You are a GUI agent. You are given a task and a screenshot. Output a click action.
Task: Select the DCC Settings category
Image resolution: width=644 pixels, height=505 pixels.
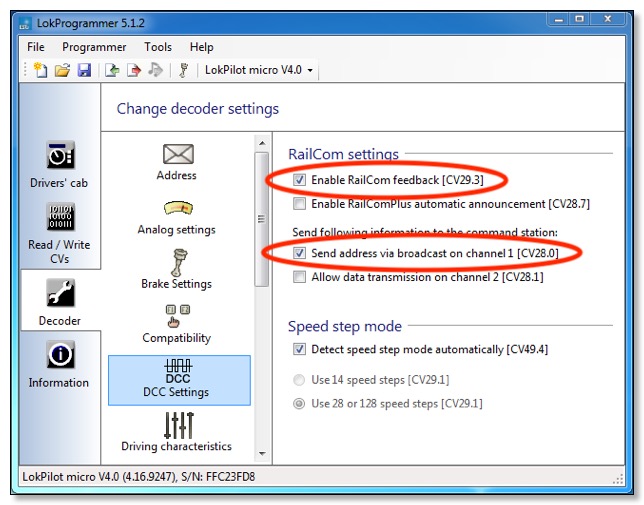[179, 380]
